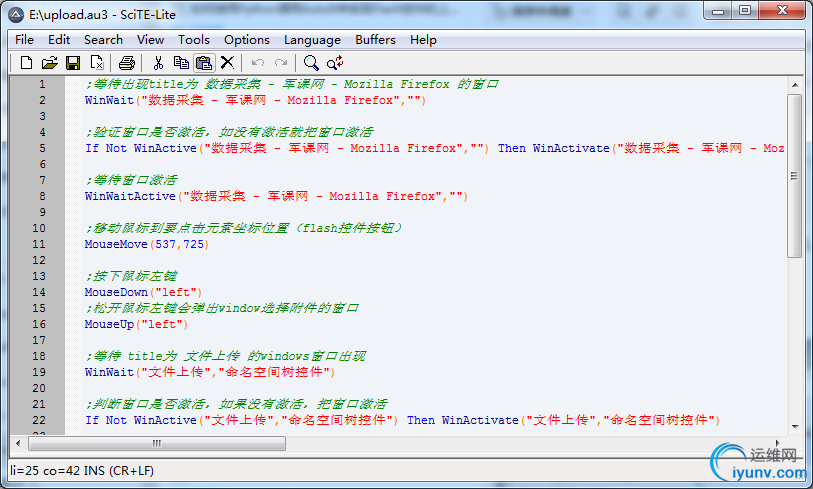Click the horizontal scrollbar thumb
This screenshot has height=489, width=813.
coord(157,443)
